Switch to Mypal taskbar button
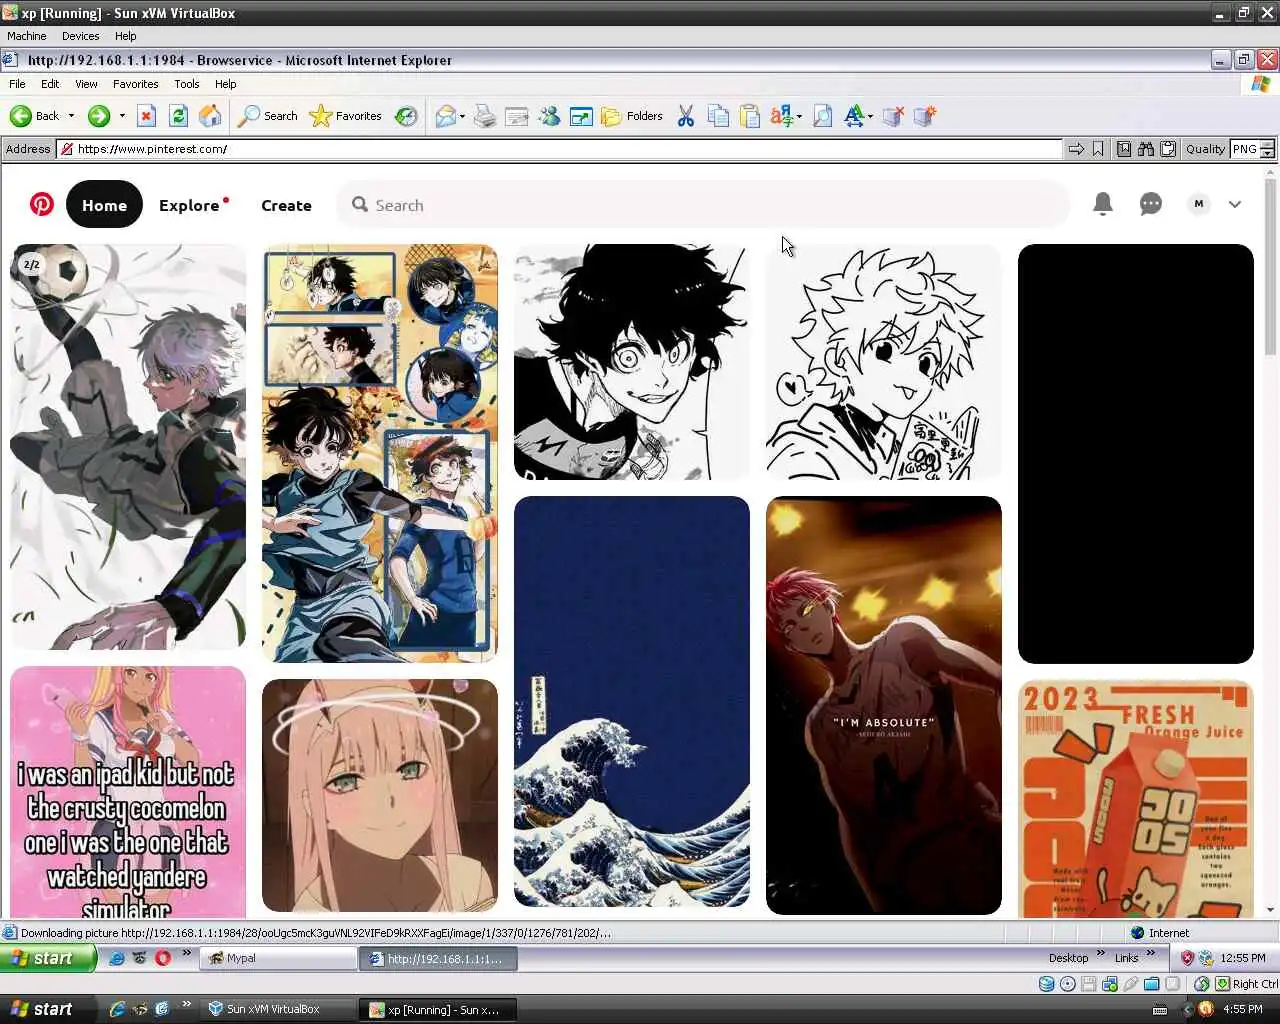1280x1024 pixels. click(x=278, y=958)
